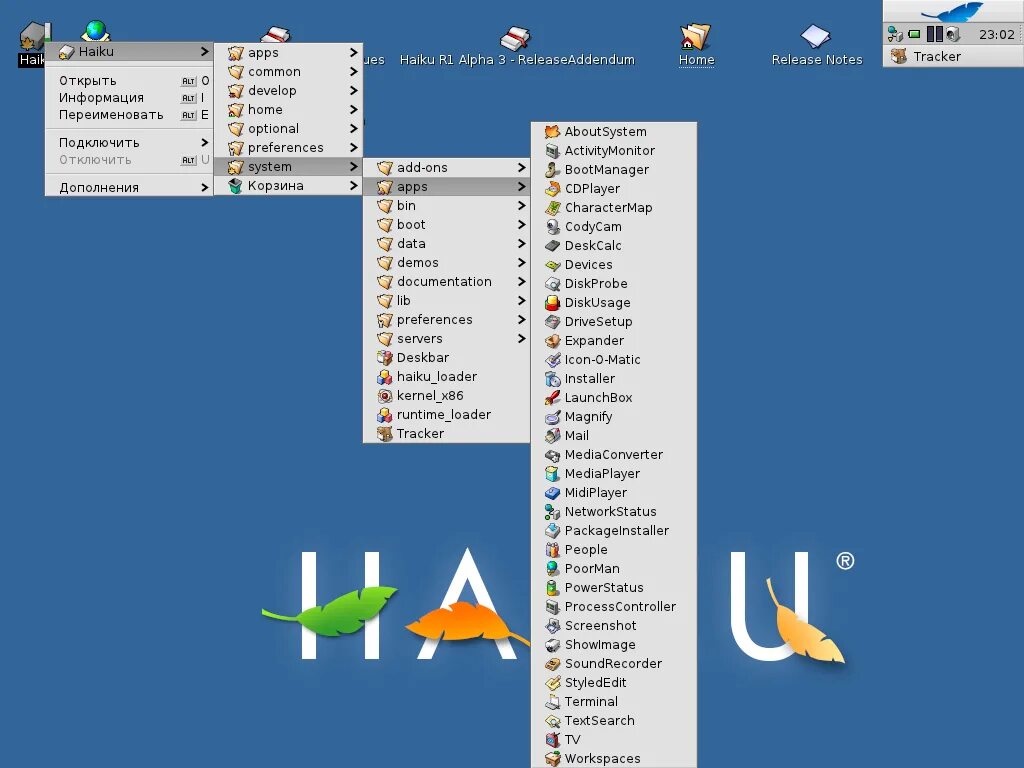This screenshot has height=768, width=1024.
Task: Click ProcessController tray icon
Action: click(x=935, y=34)
